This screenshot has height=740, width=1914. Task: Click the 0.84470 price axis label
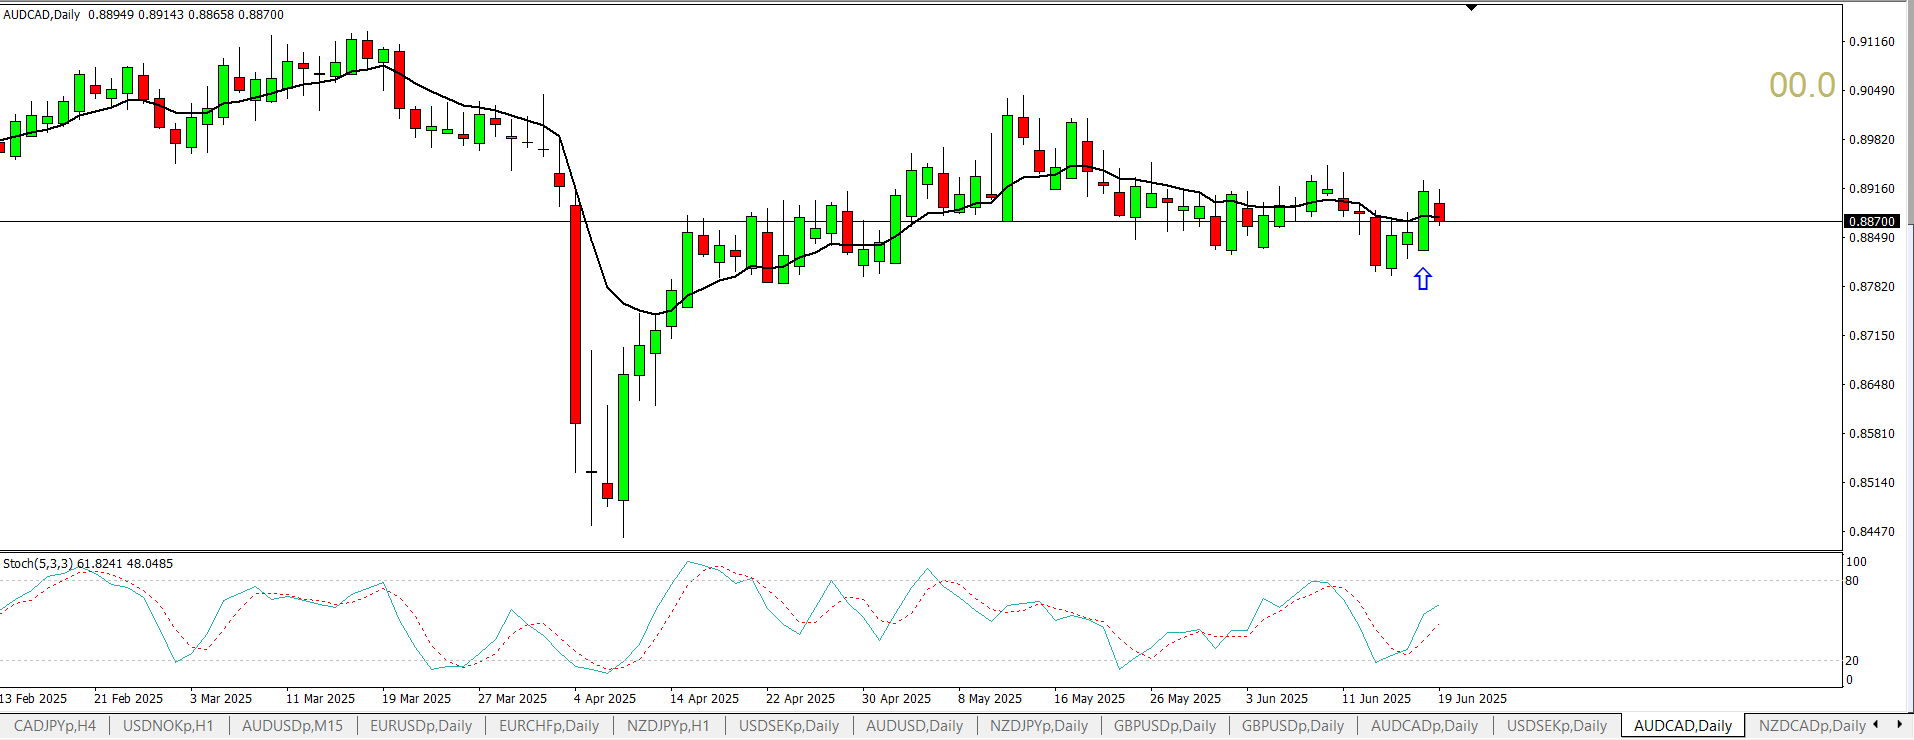[1871, 532]
